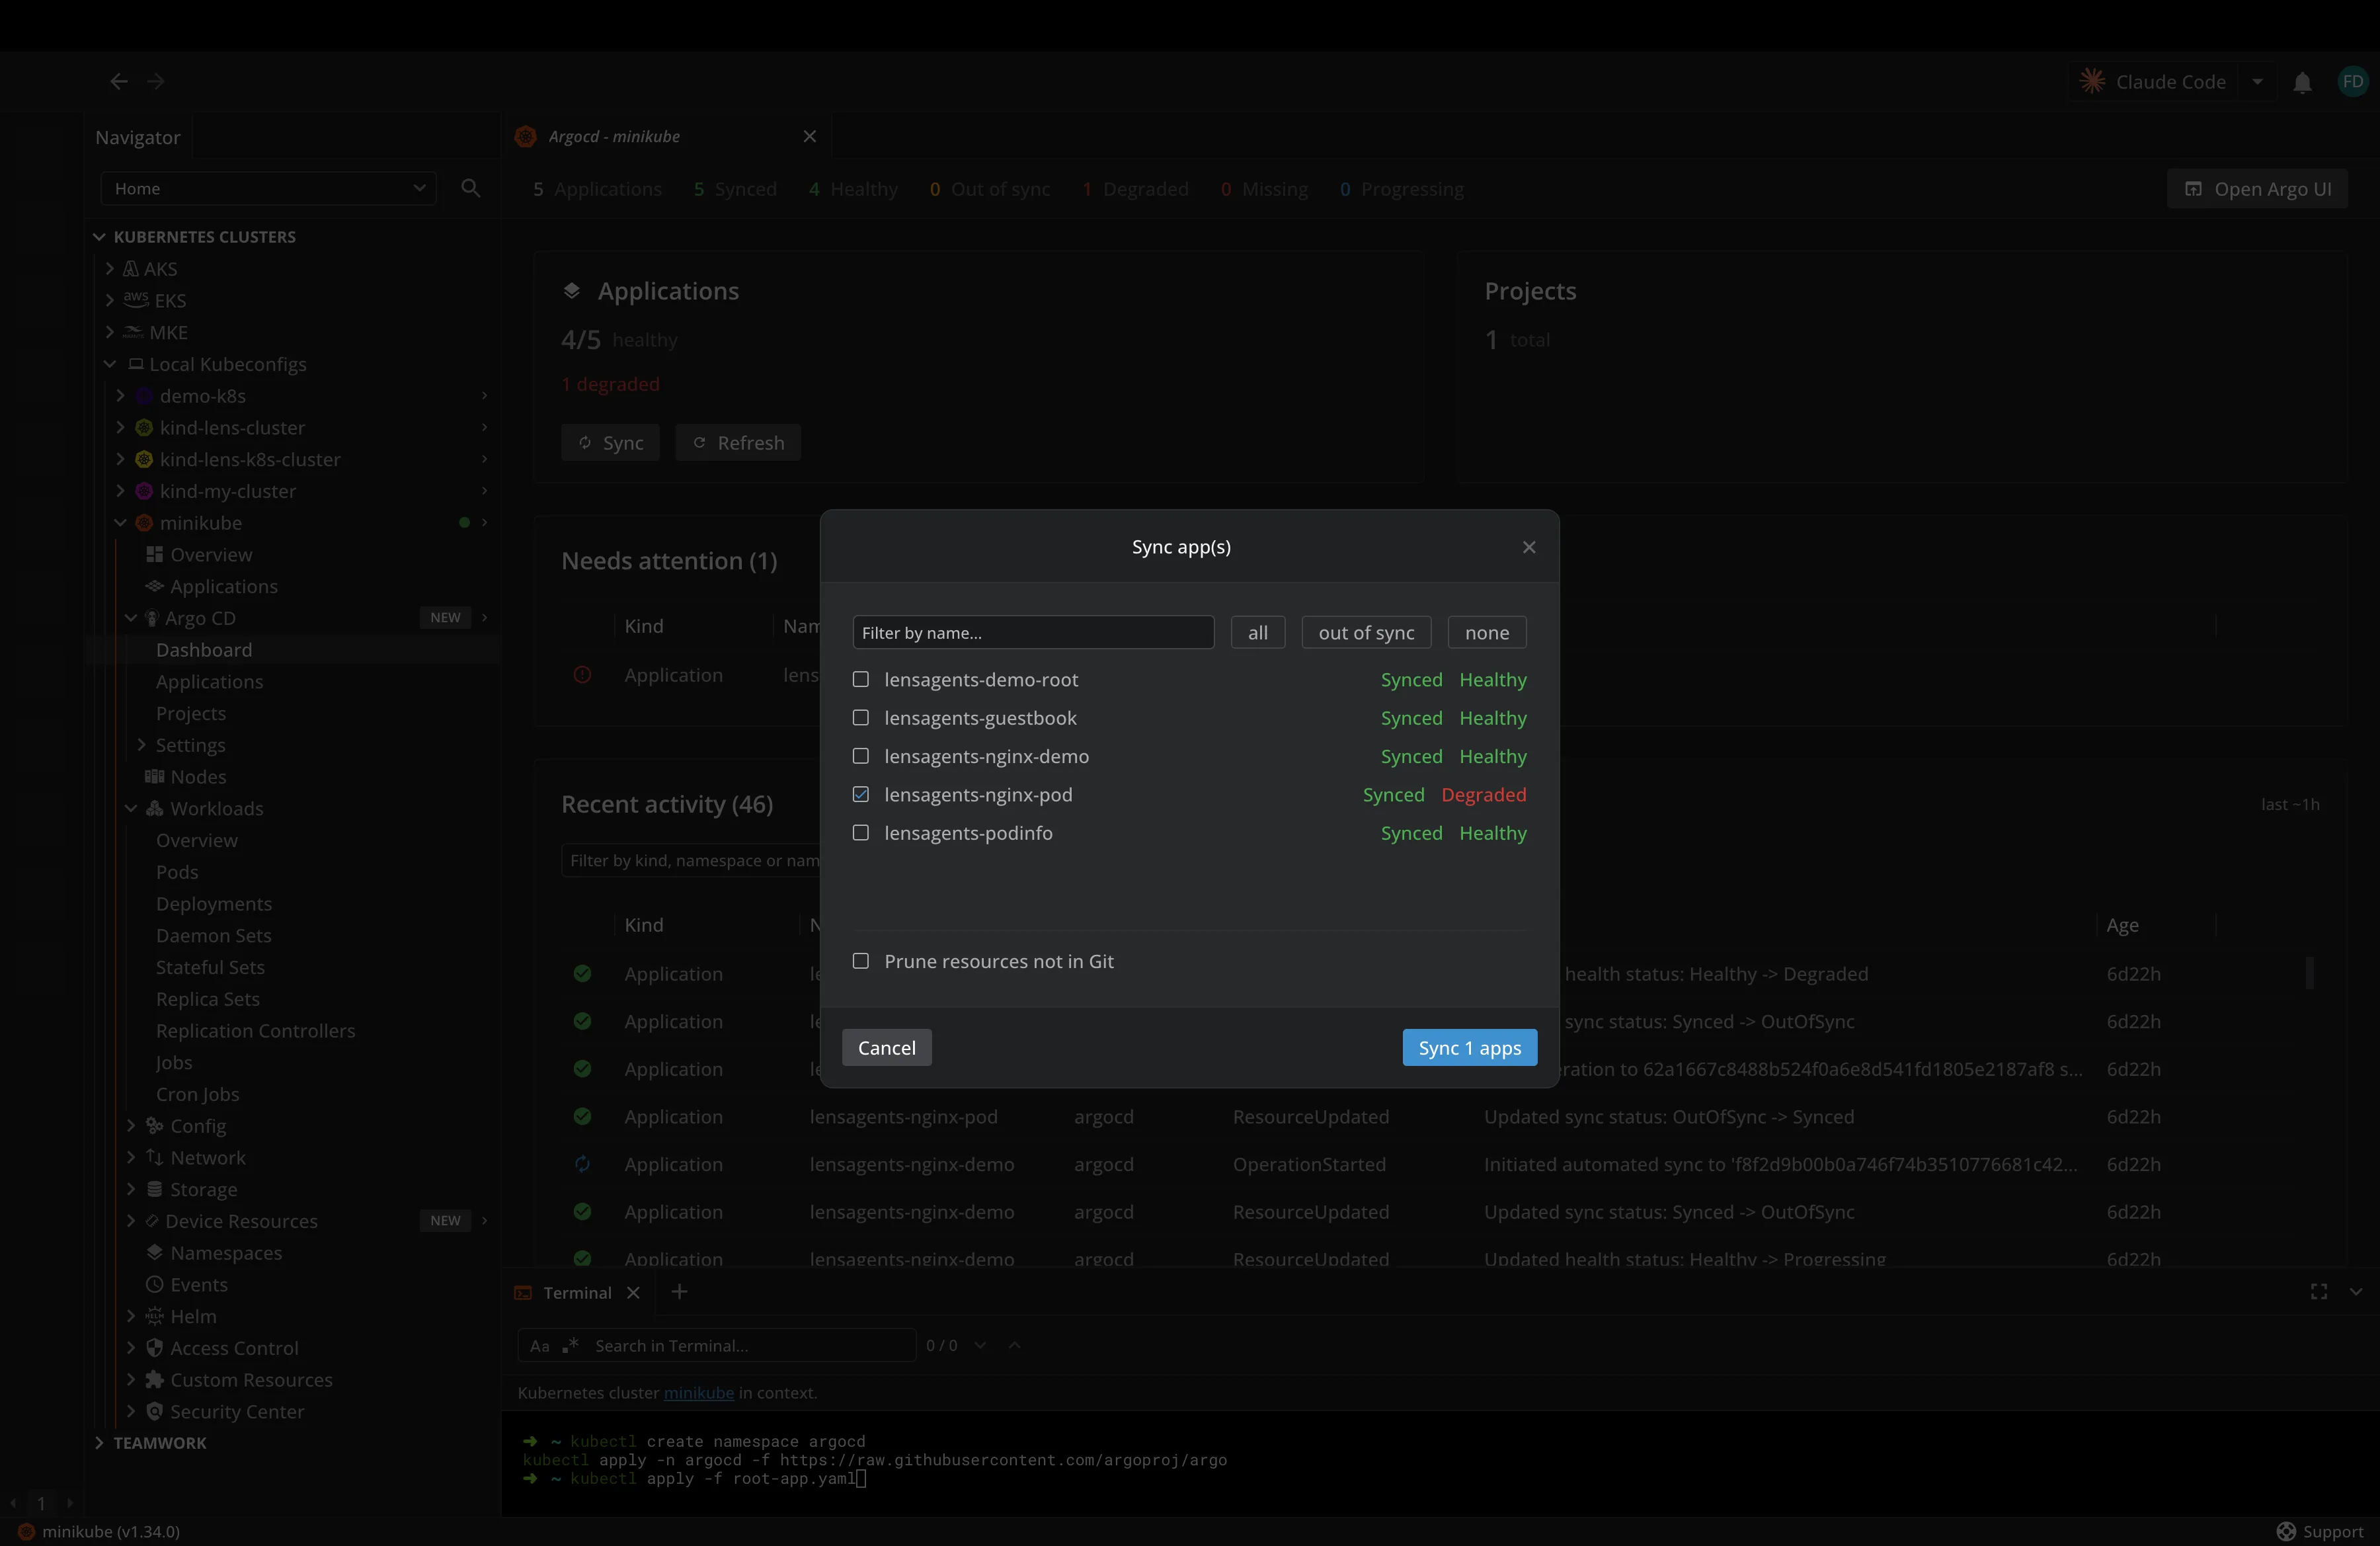
Task: Open the Argo CD Dashboard item
Action: 204,649
